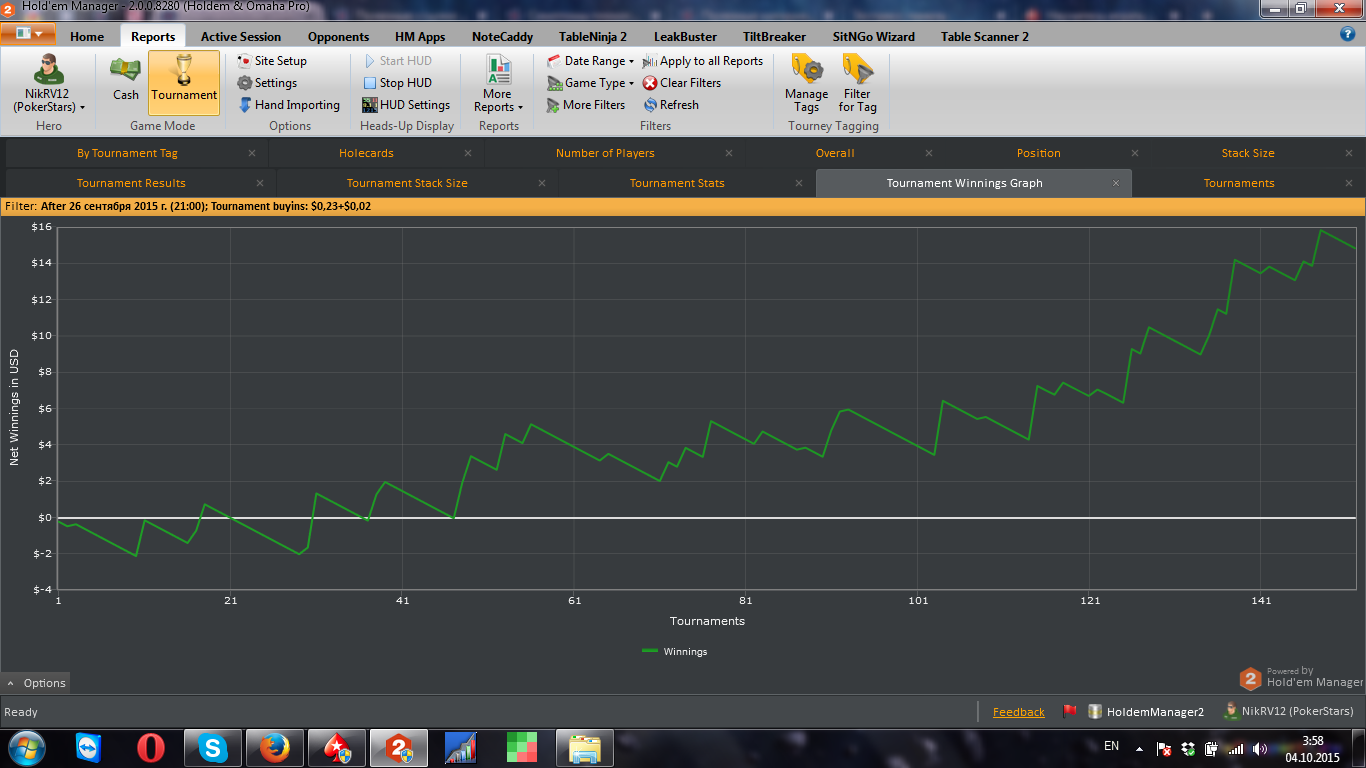Click the Winnings legend entry
This screenshot has width=1366, height=768.
click(x=675, y=651)
